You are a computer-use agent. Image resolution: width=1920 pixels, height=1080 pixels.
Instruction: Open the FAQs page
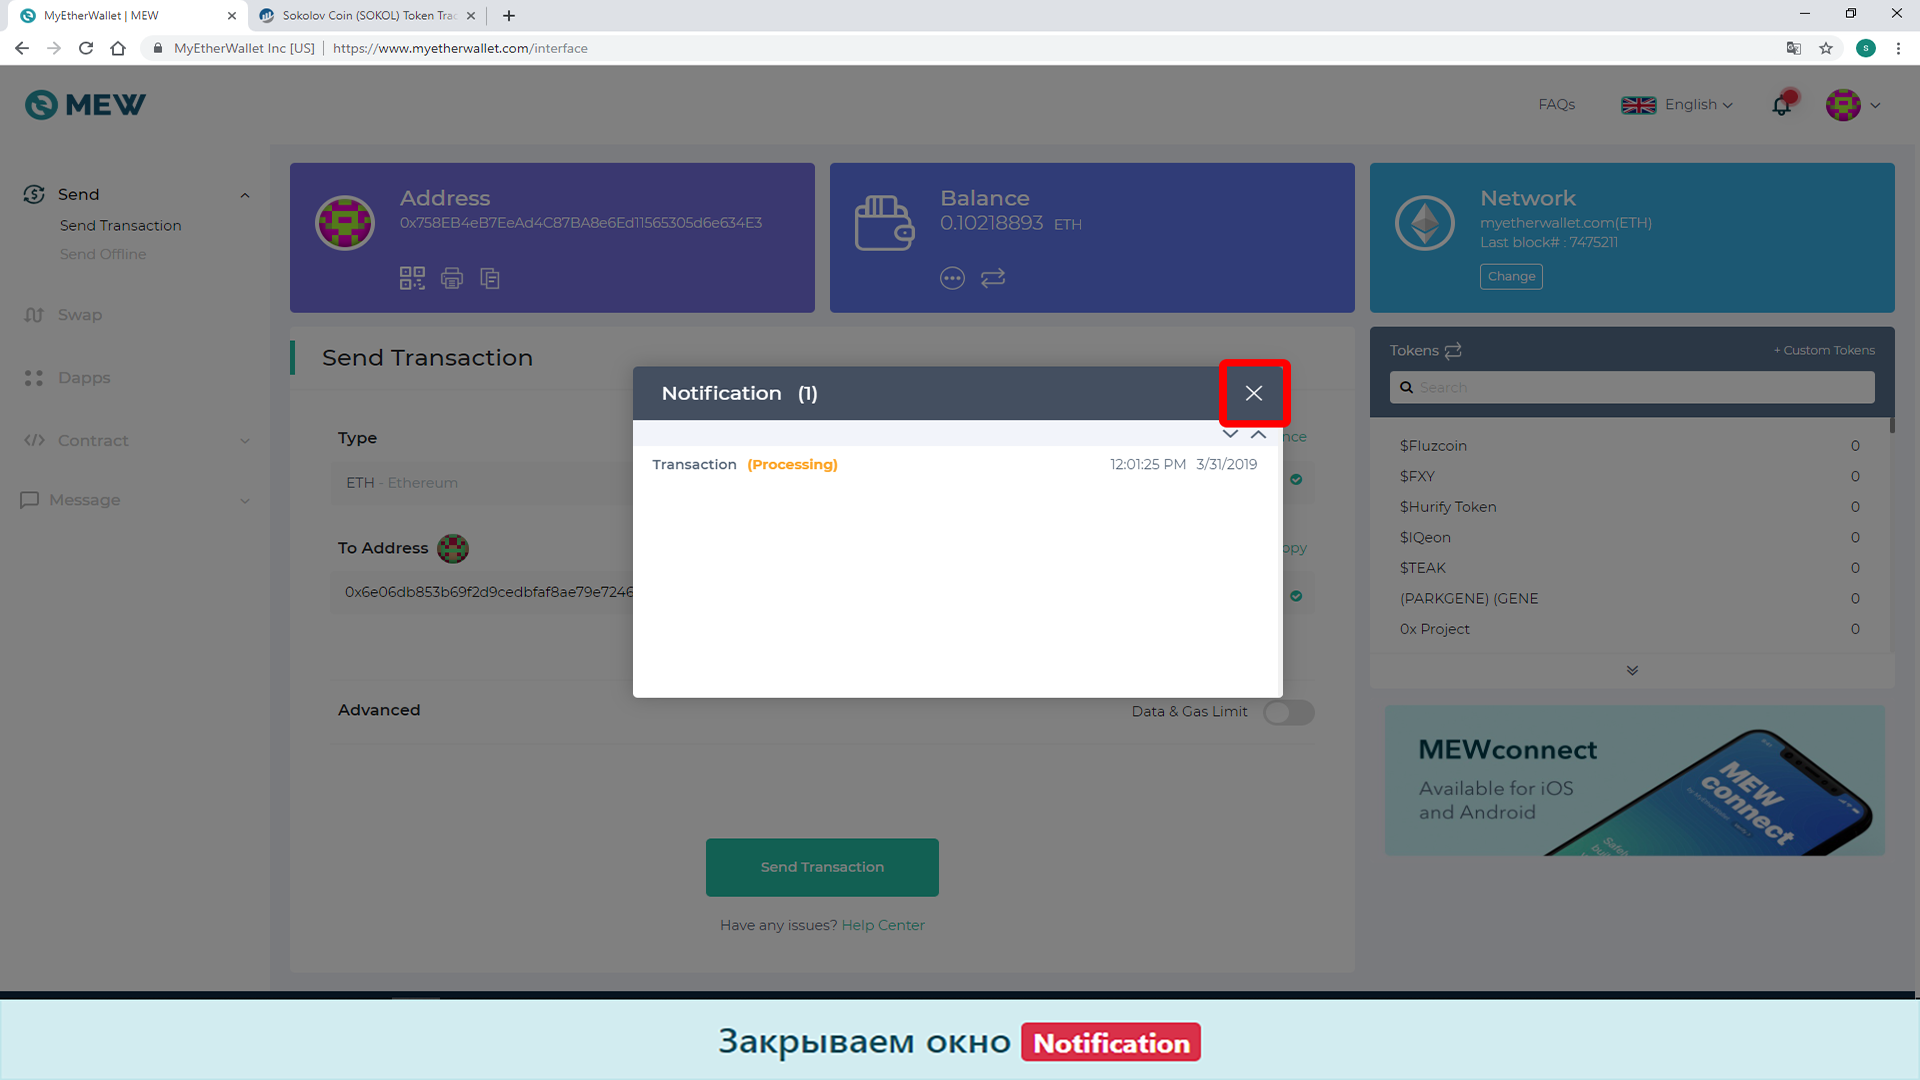click(x=1556, y=104)
